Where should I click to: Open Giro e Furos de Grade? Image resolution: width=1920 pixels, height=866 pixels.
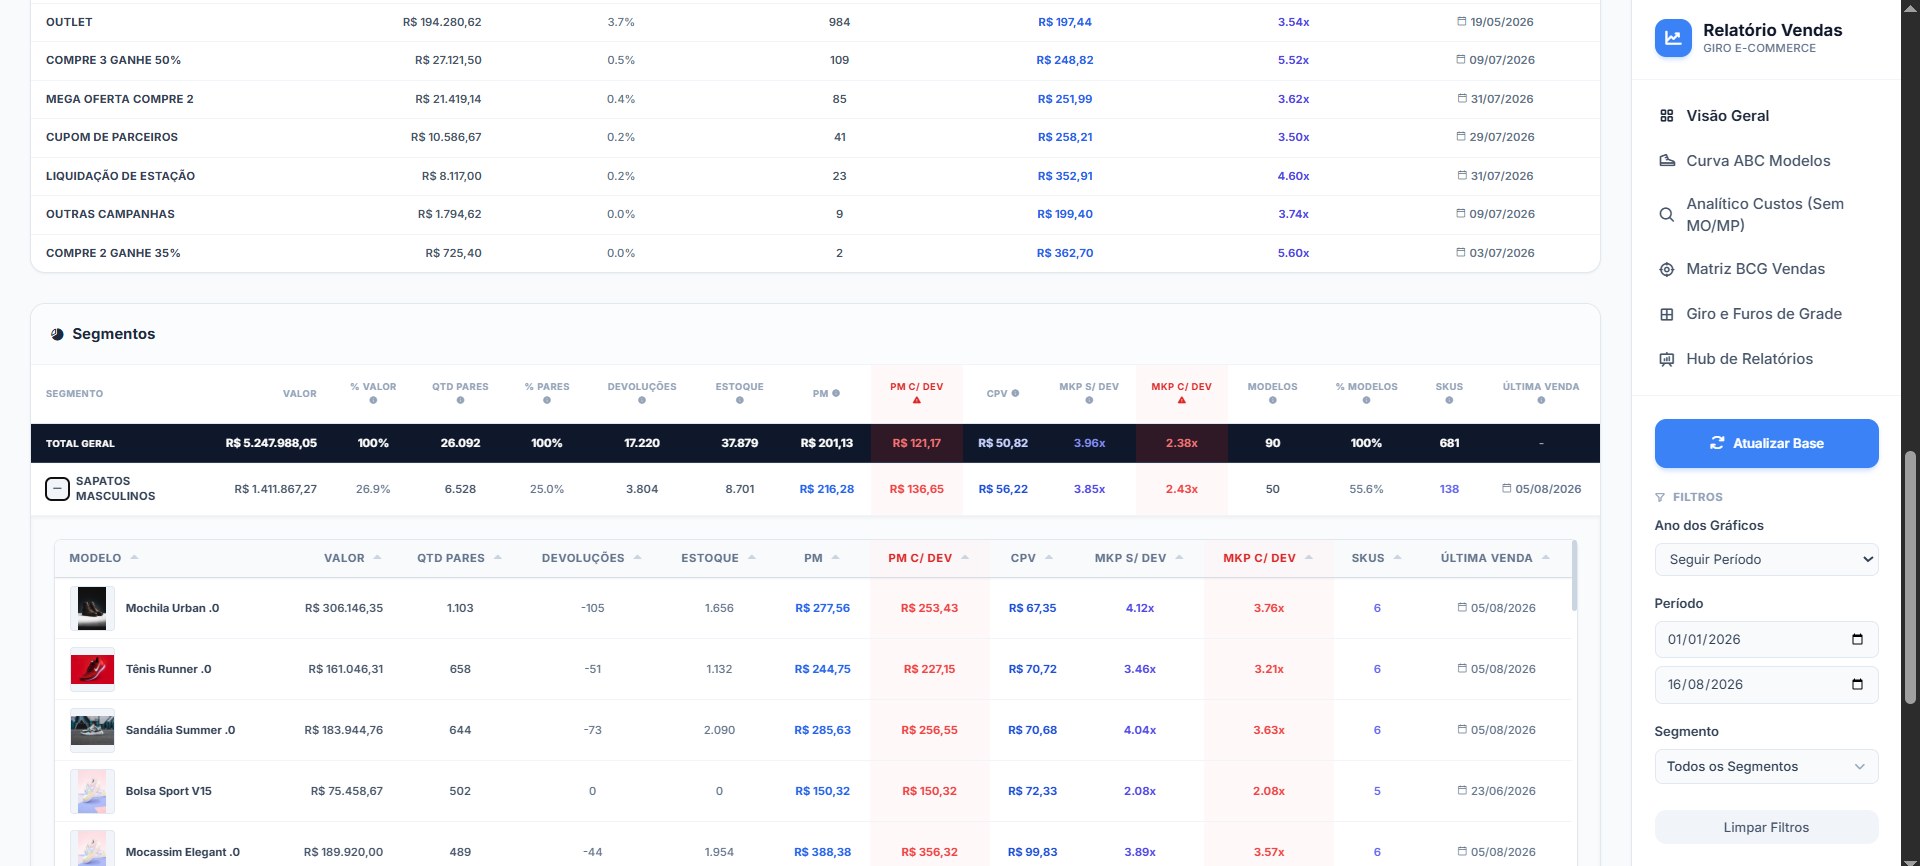(1766, 314)
